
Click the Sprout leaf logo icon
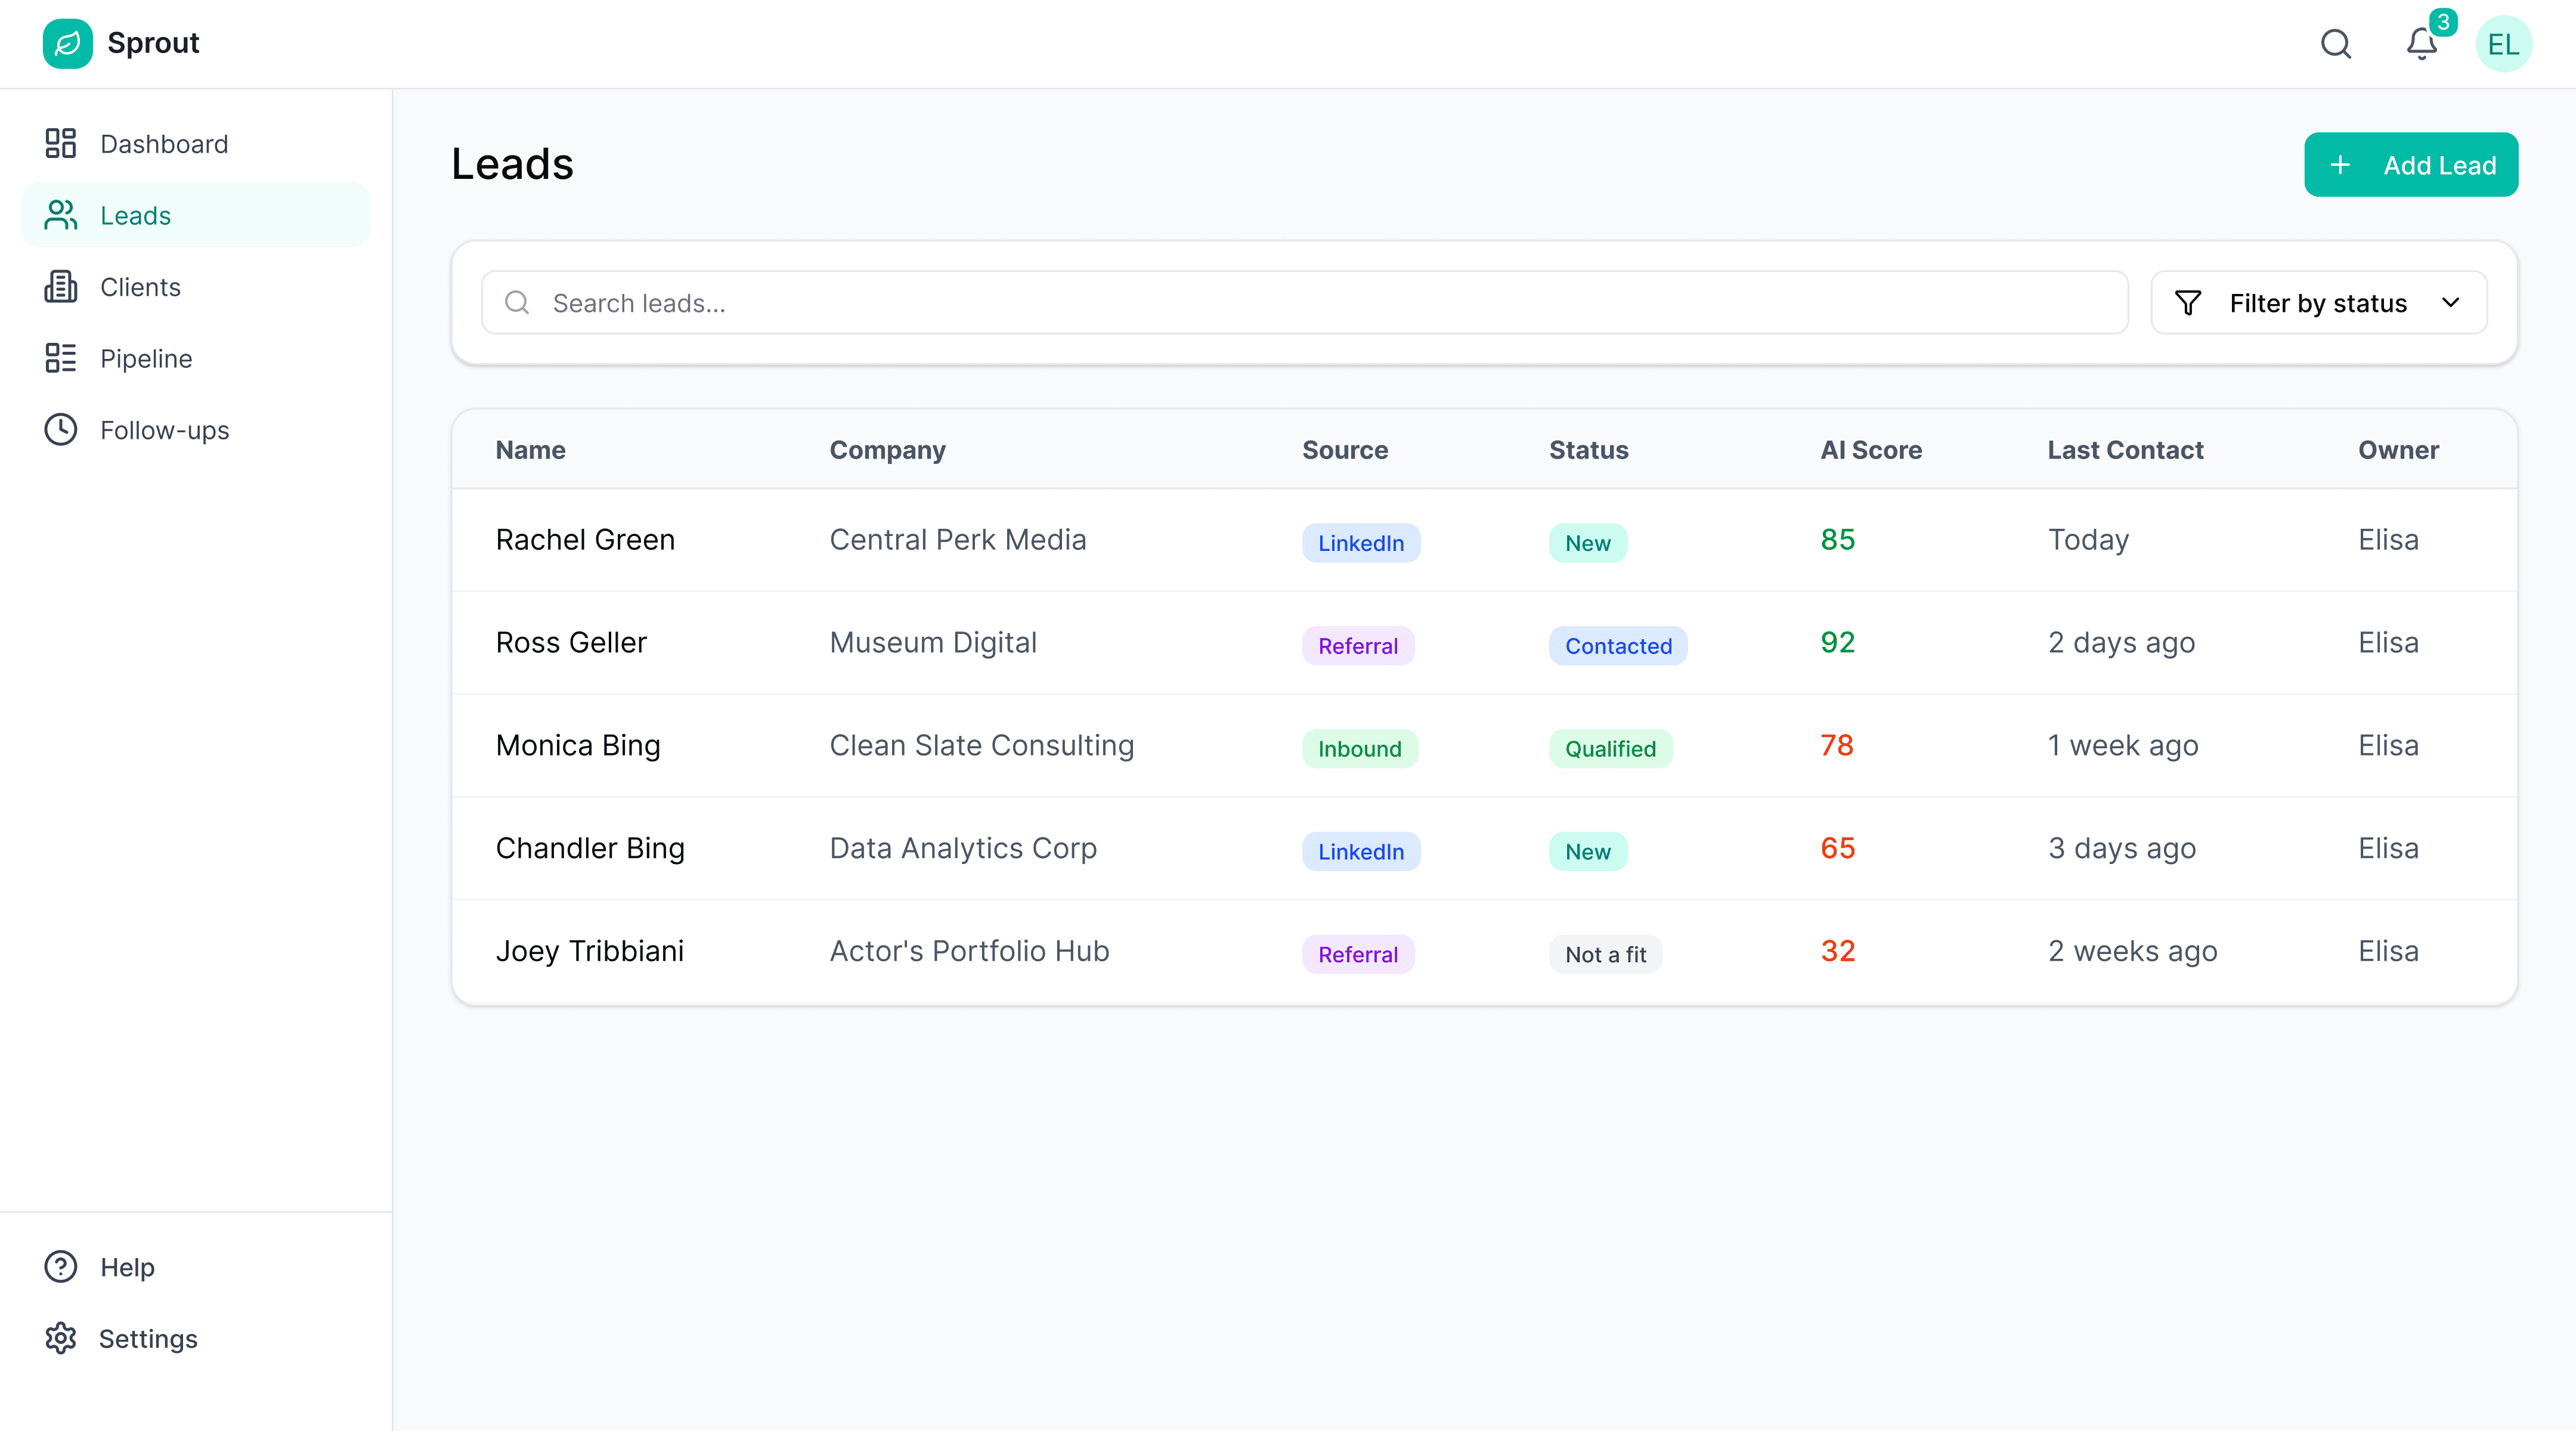click(x=67, y=43)
